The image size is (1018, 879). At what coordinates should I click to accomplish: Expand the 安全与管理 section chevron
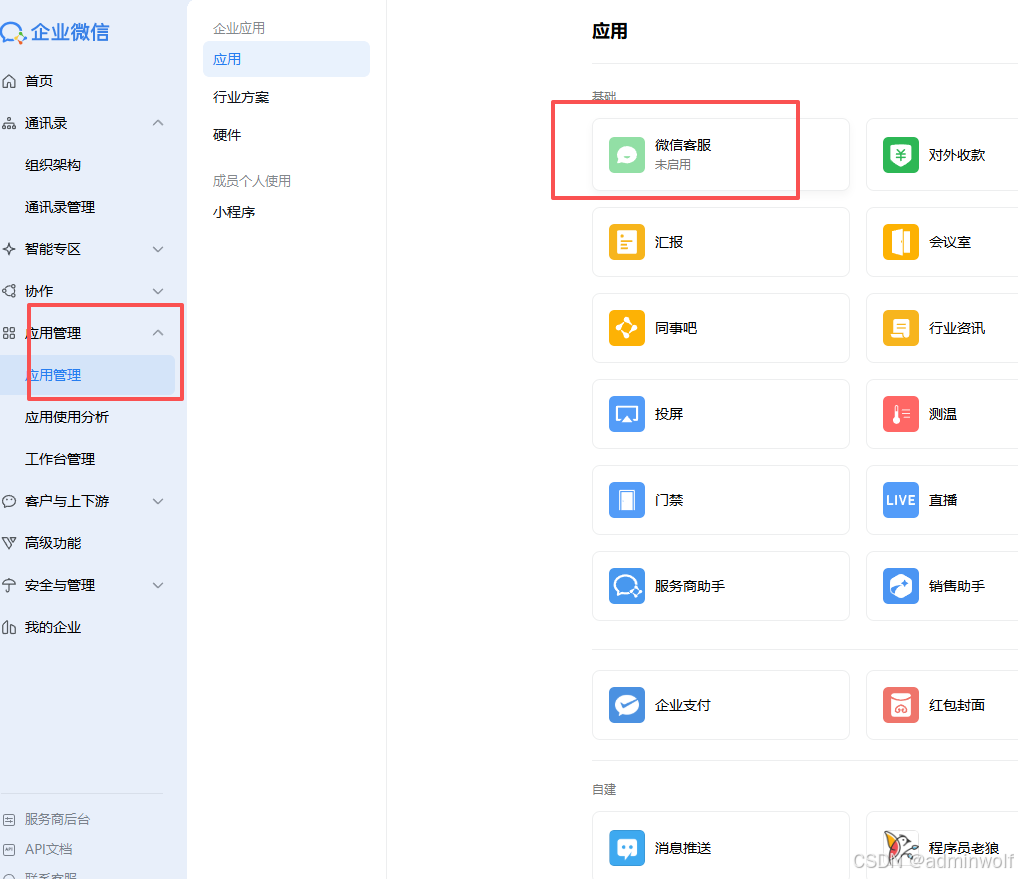[x=158, y=586]
